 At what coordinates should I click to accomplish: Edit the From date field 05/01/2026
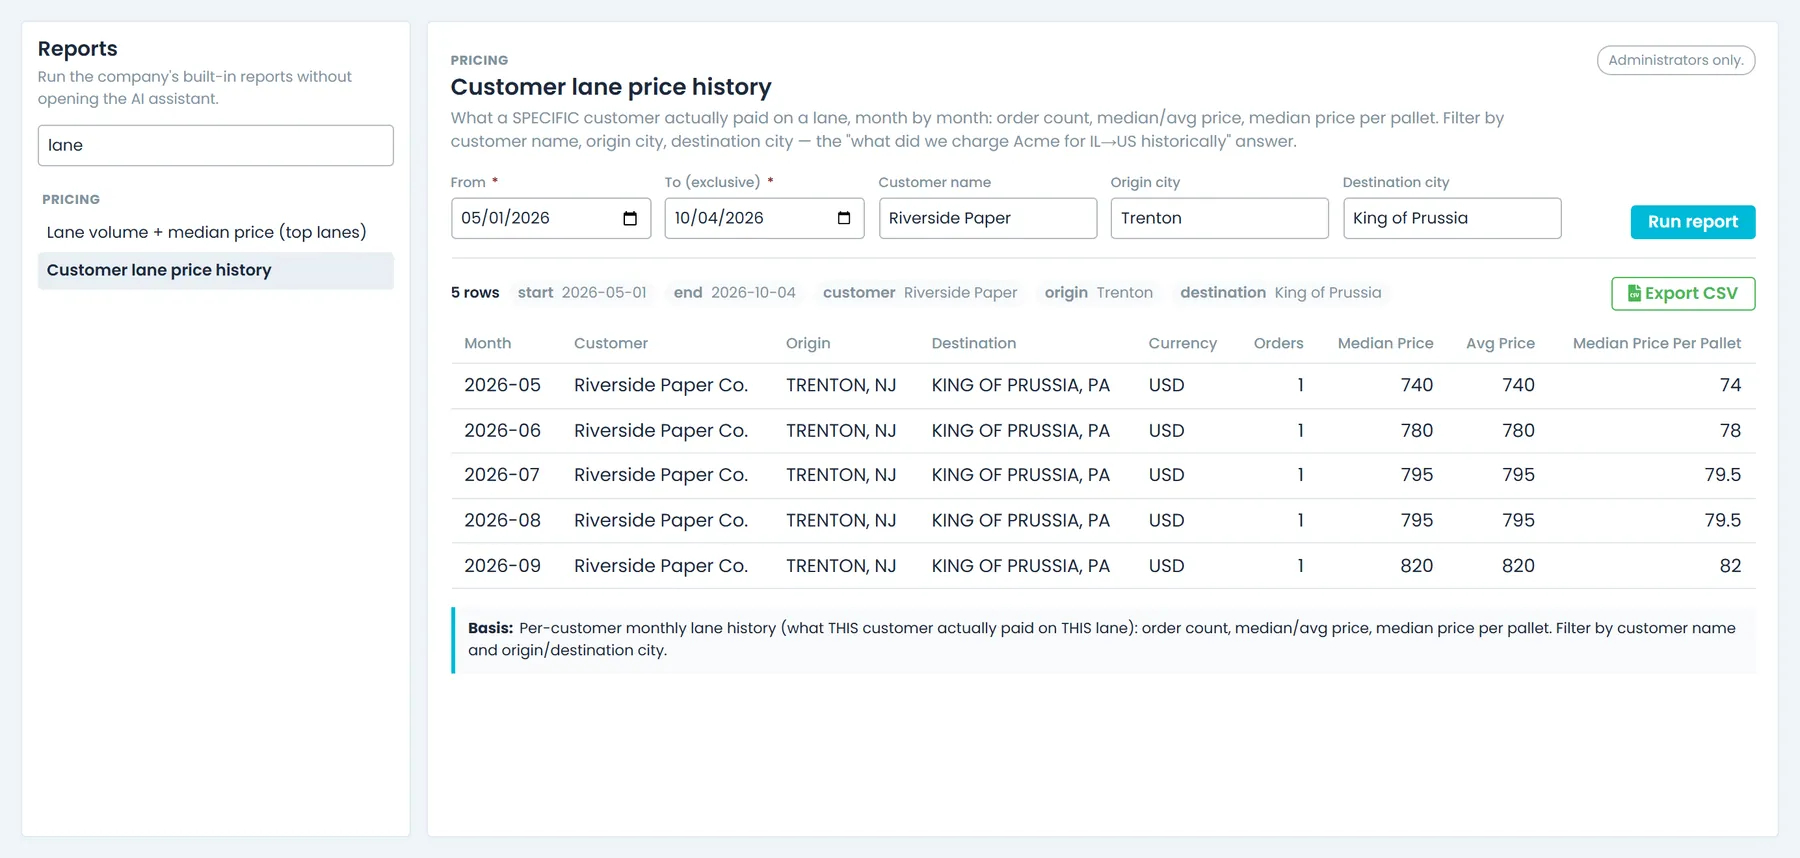pos(550,218)
